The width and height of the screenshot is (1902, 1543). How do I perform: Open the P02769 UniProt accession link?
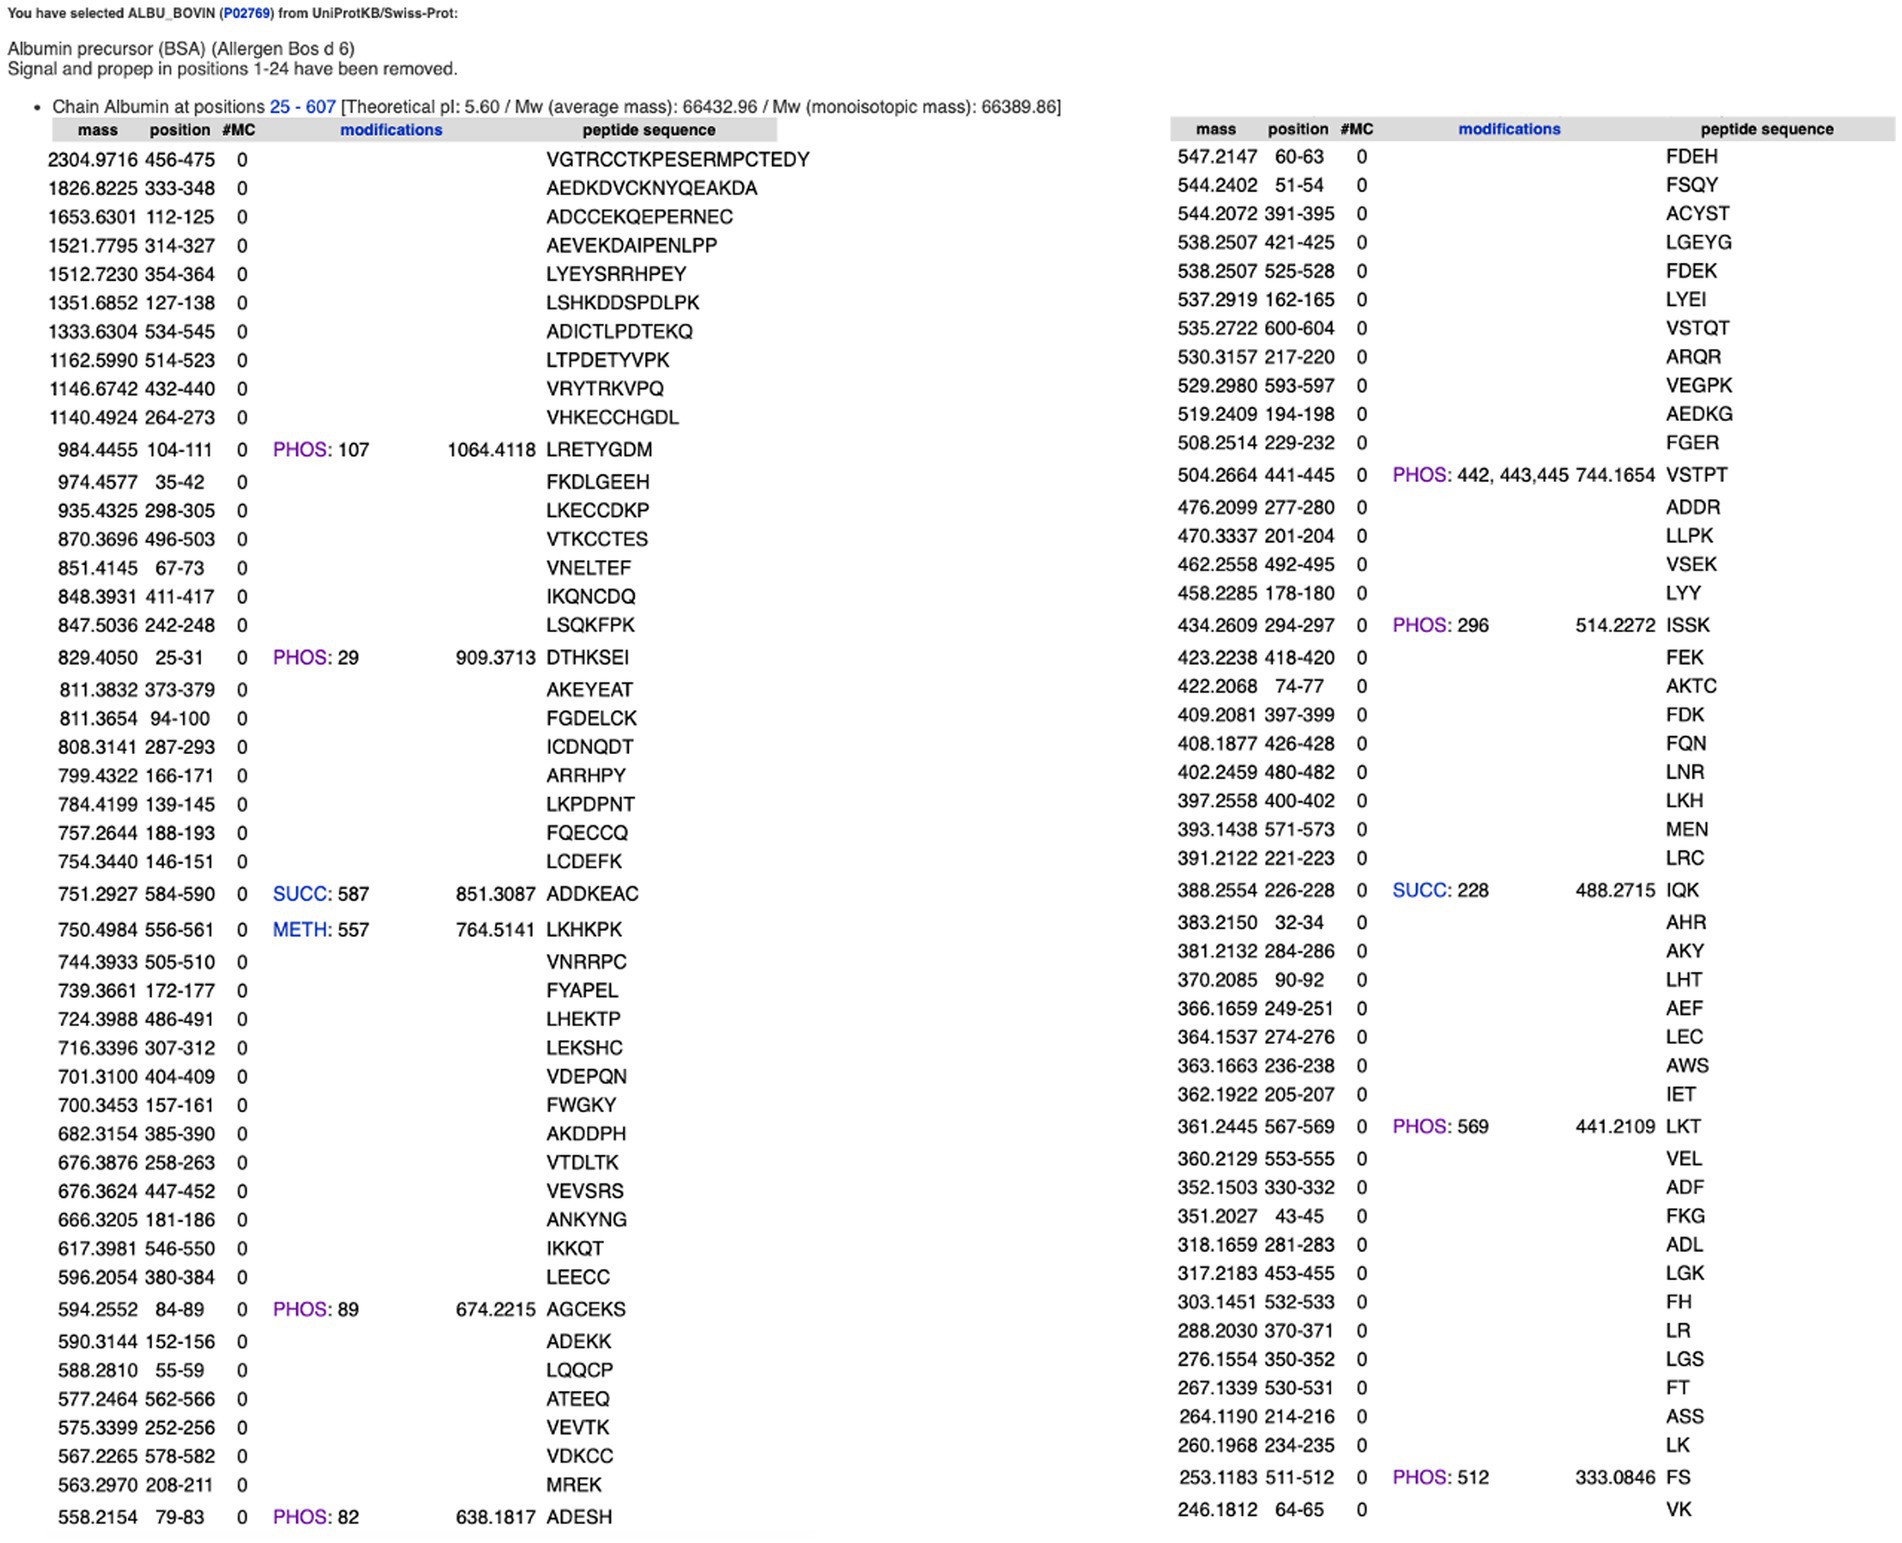pyautogui.click(x=246, y=14)
